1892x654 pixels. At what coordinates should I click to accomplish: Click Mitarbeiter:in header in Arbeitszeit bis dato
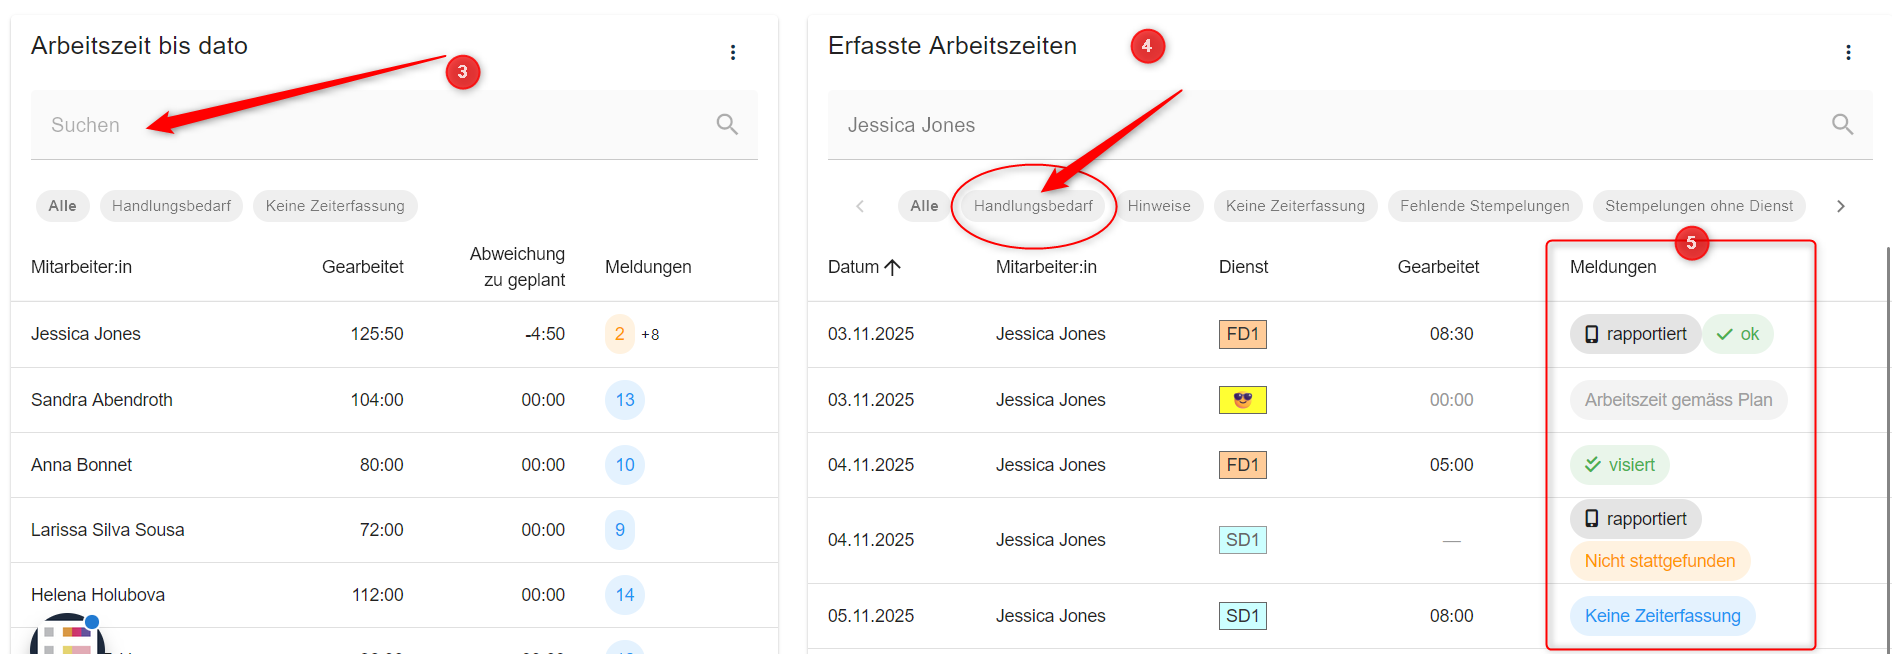pos(81,267)
